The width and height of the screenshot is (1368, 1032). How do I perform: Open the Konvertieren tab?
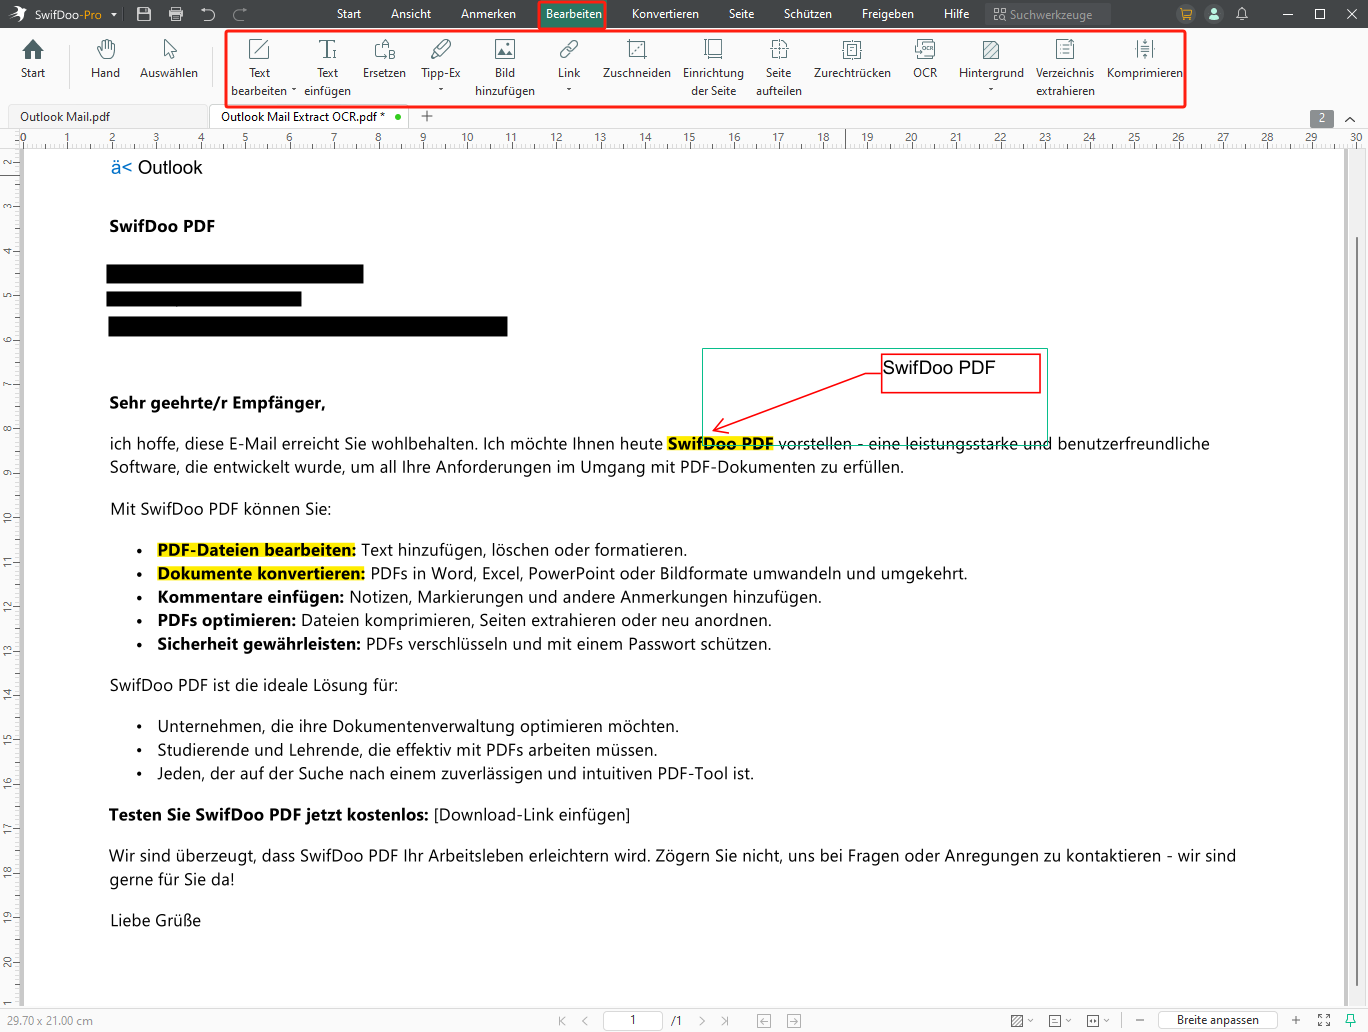665,14
